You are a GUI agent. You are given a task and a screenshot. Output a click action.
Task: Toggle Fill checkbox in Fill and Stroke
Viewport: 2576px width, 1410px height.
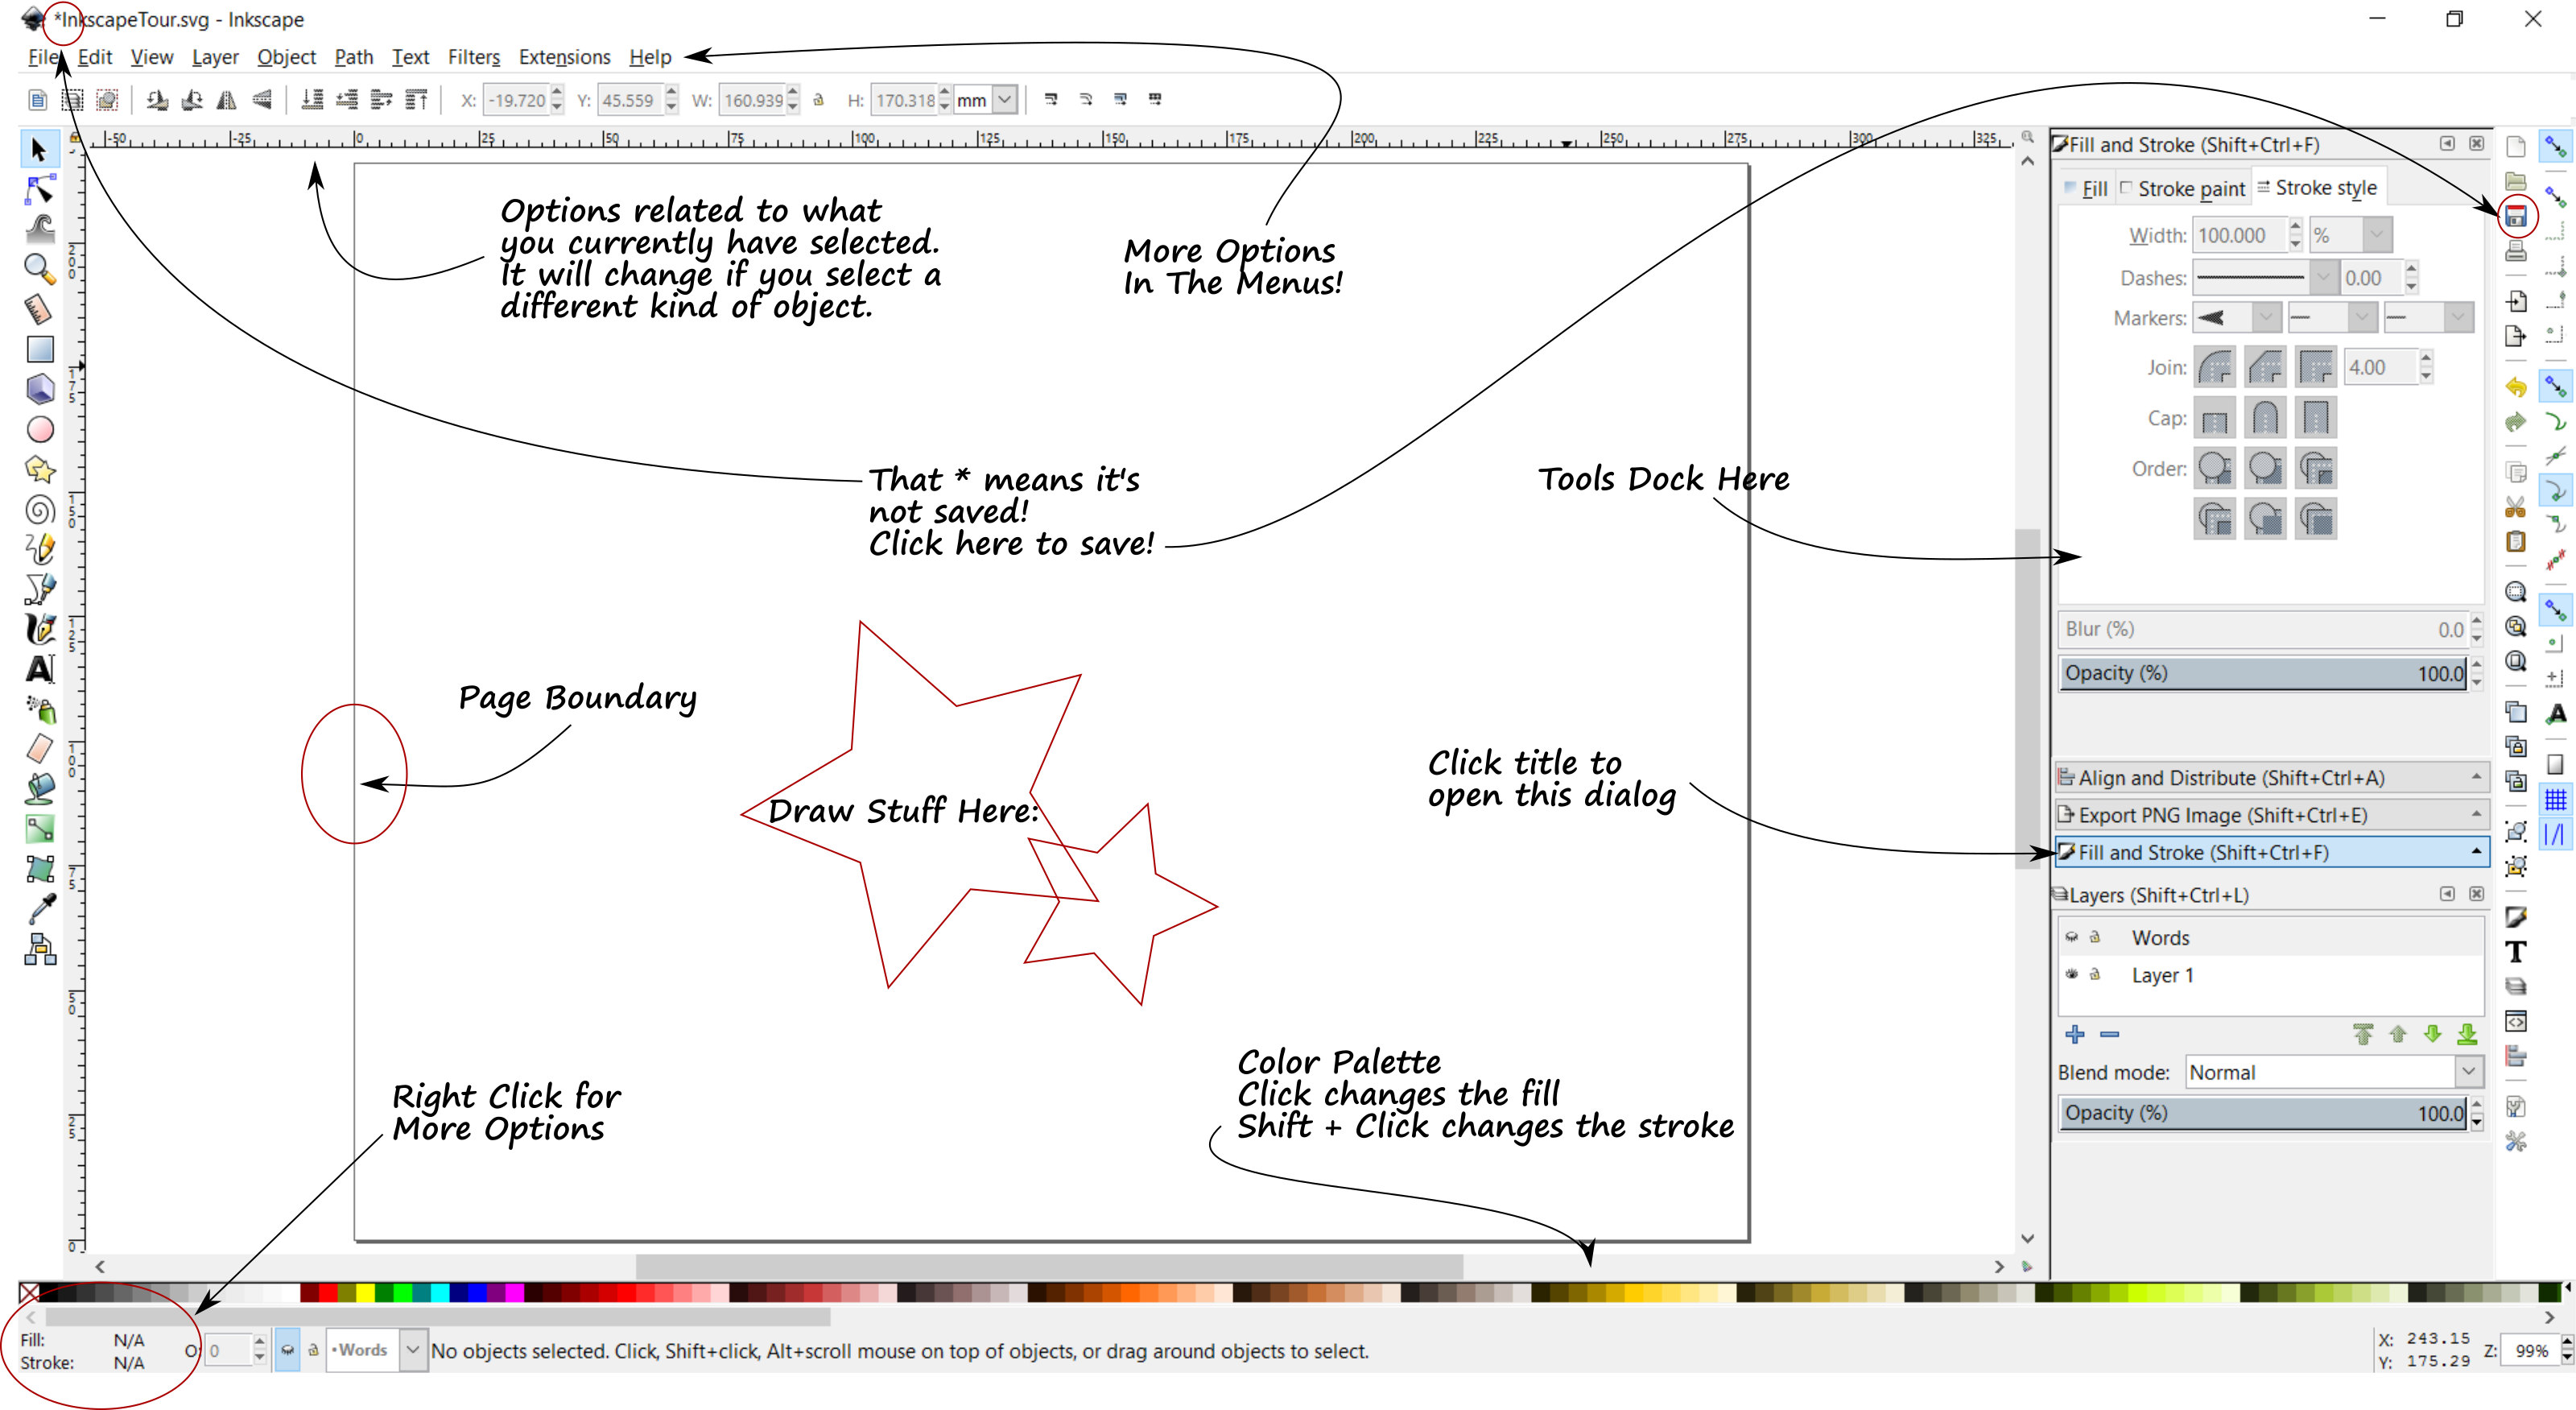click(2074, 186)
